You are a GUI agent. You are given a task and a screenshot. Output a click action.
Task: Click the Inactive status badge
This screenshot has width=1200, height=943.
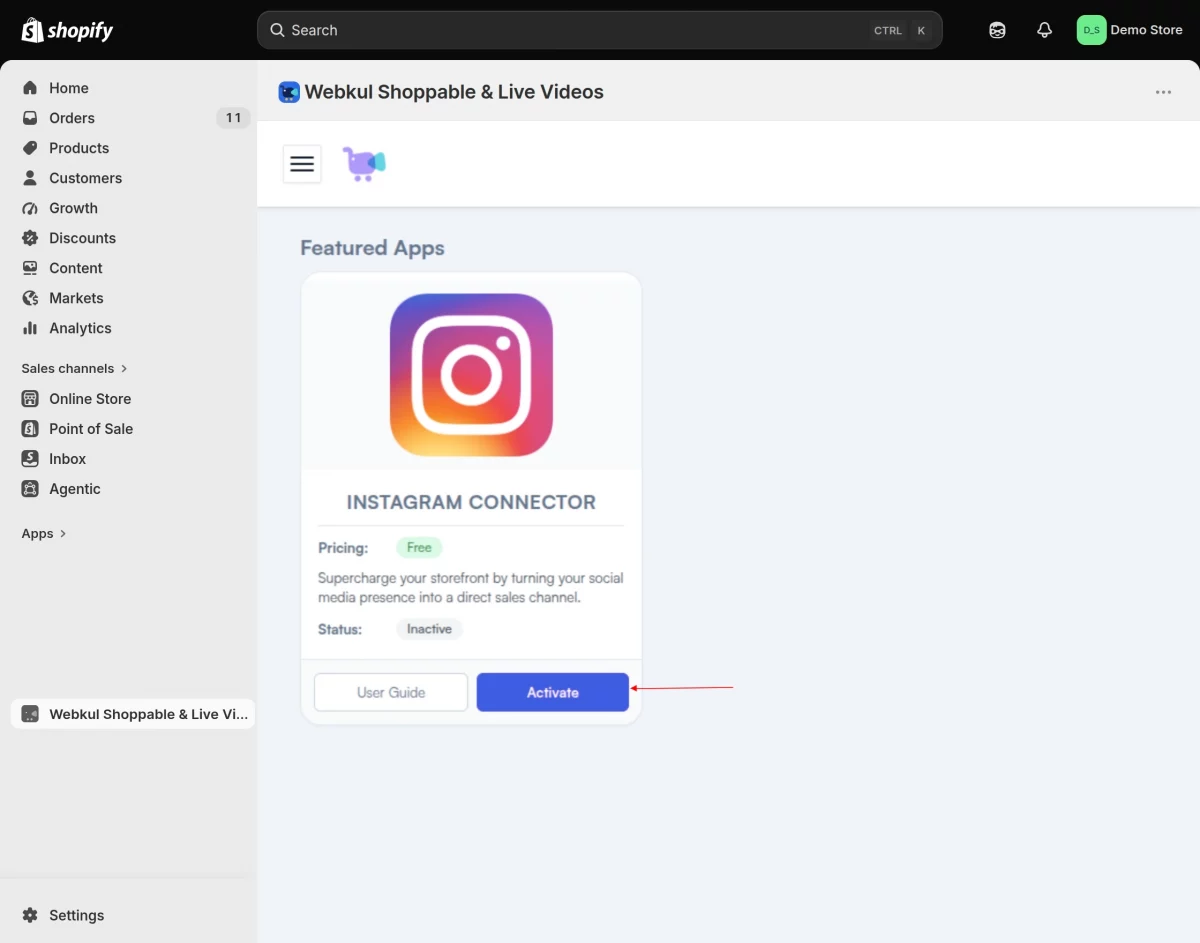(429, 629)
